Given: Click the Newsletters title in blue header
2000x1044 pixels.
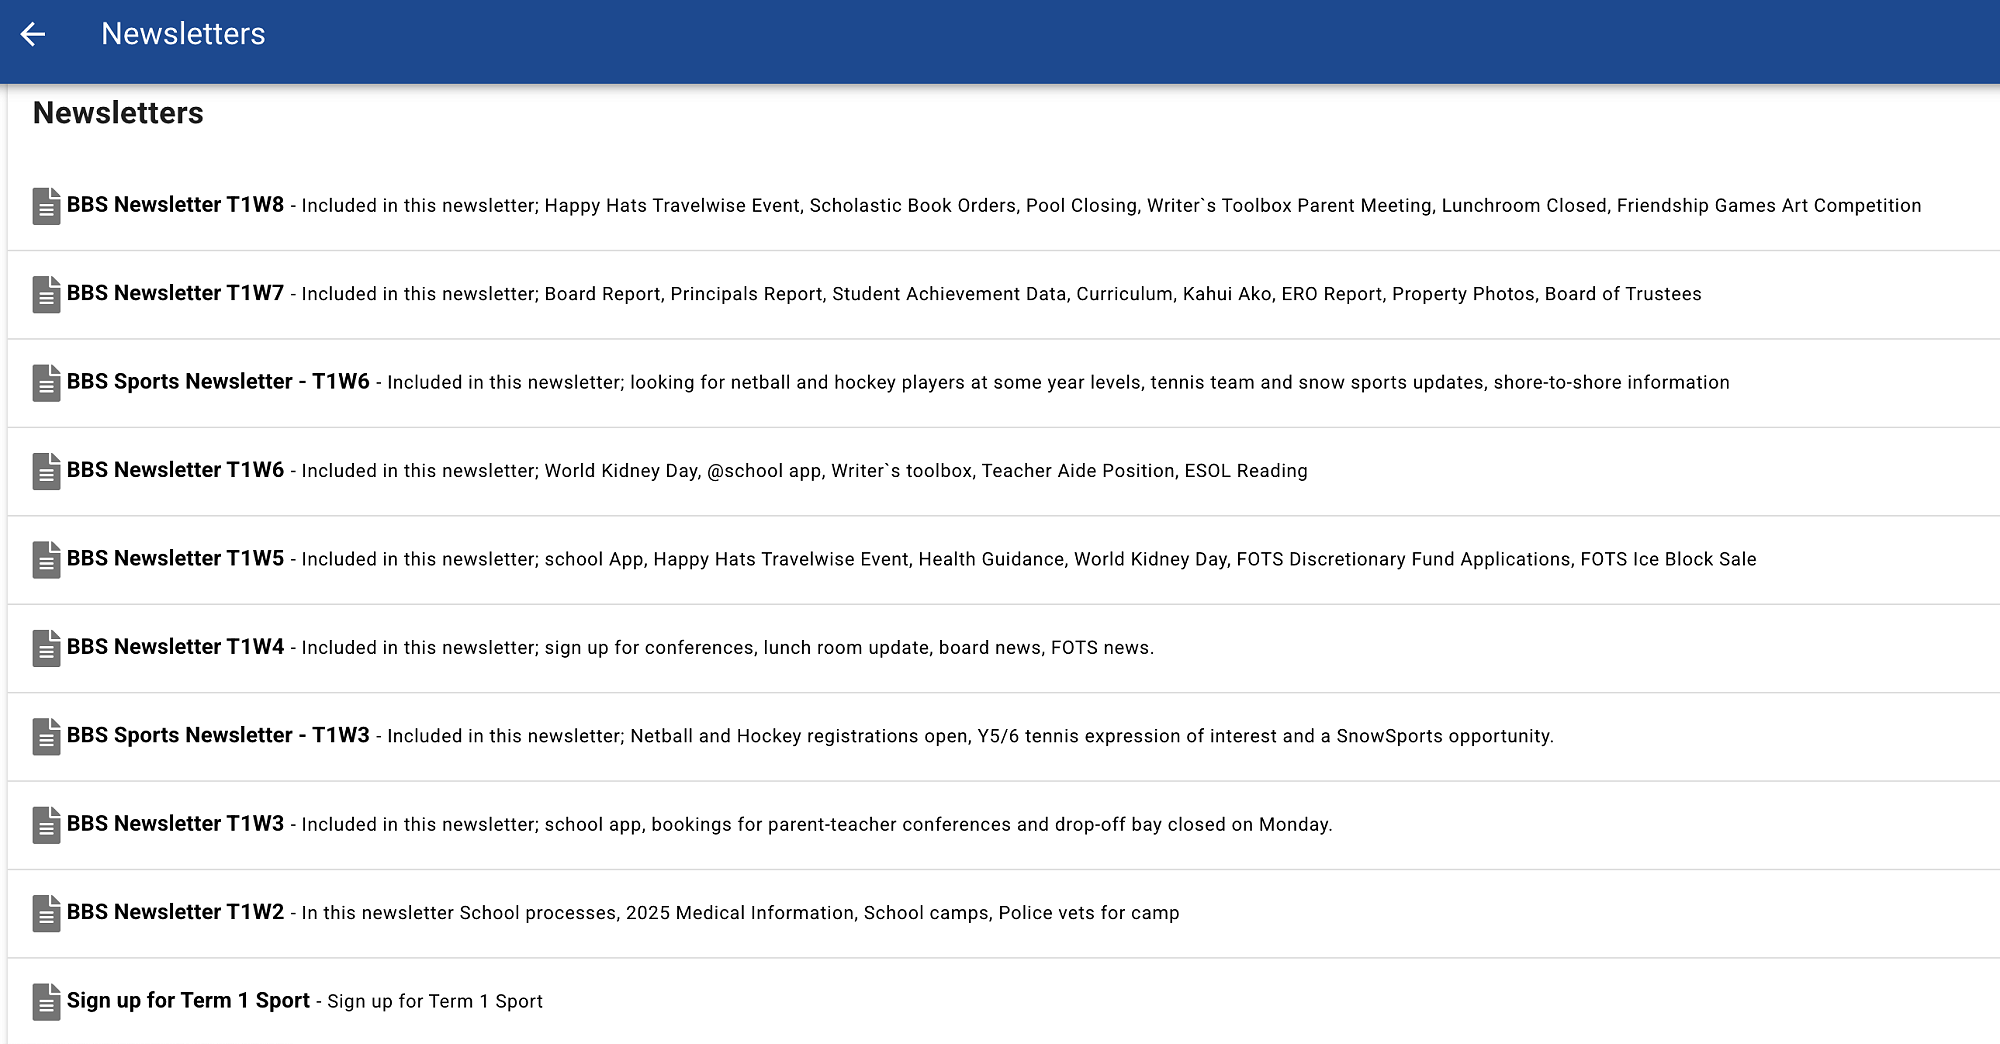Looking at the screenshot, I should 183,34.
